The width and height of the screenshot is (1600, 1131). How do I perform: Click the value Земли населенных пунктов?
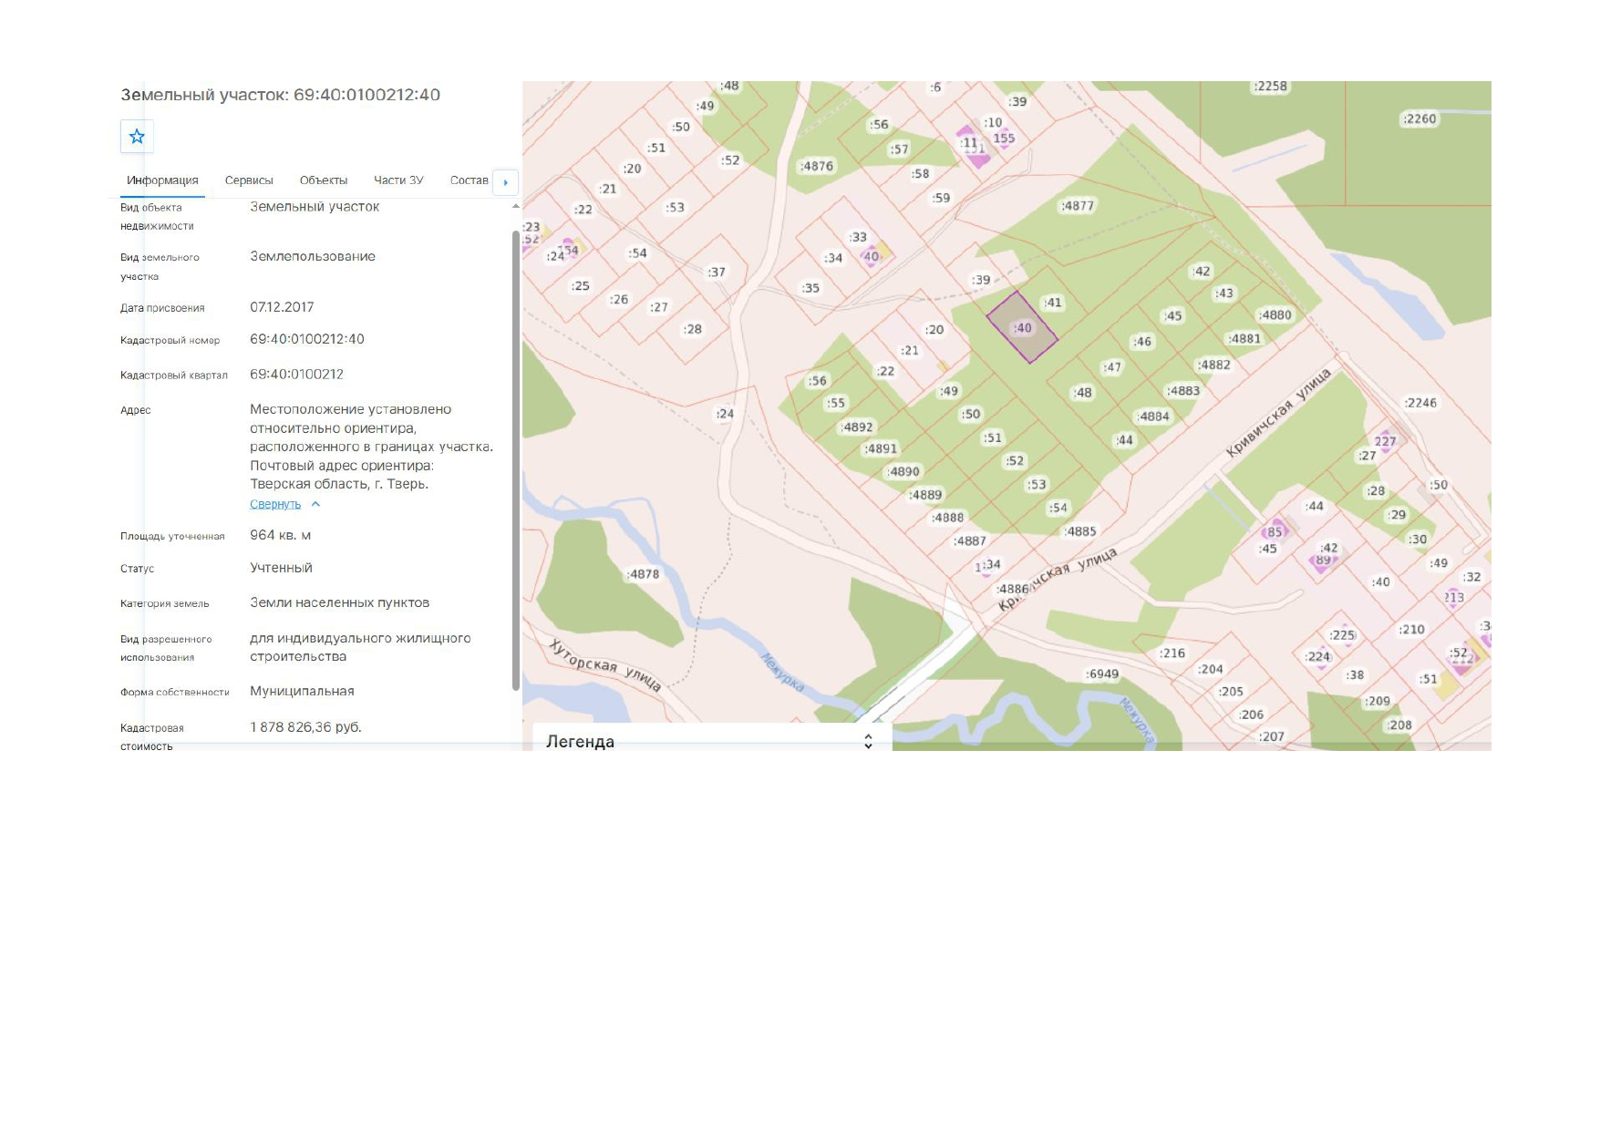click(340, 602)
